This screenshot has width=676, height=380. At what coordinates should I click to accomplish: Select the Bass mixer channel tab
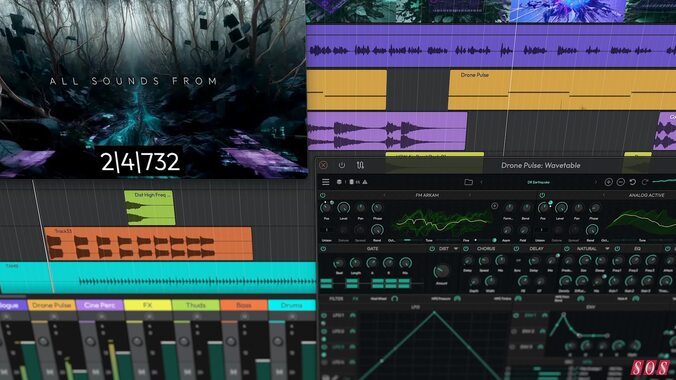(244, 305)
